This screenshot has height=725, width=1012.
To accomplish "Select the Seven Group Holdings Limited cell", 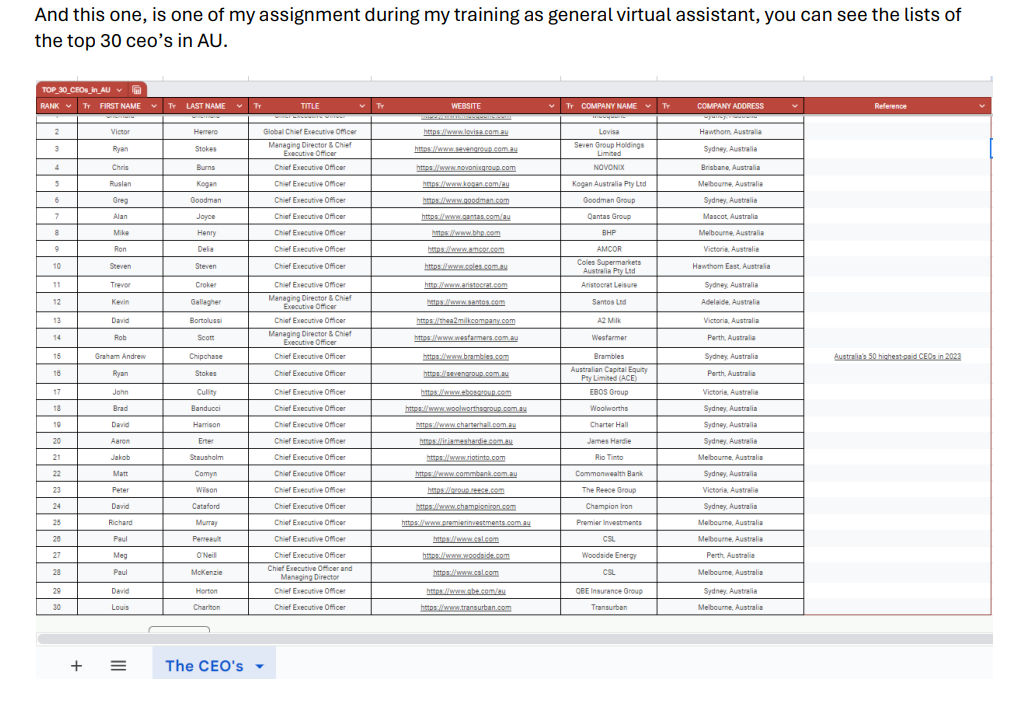I will 609,149.
